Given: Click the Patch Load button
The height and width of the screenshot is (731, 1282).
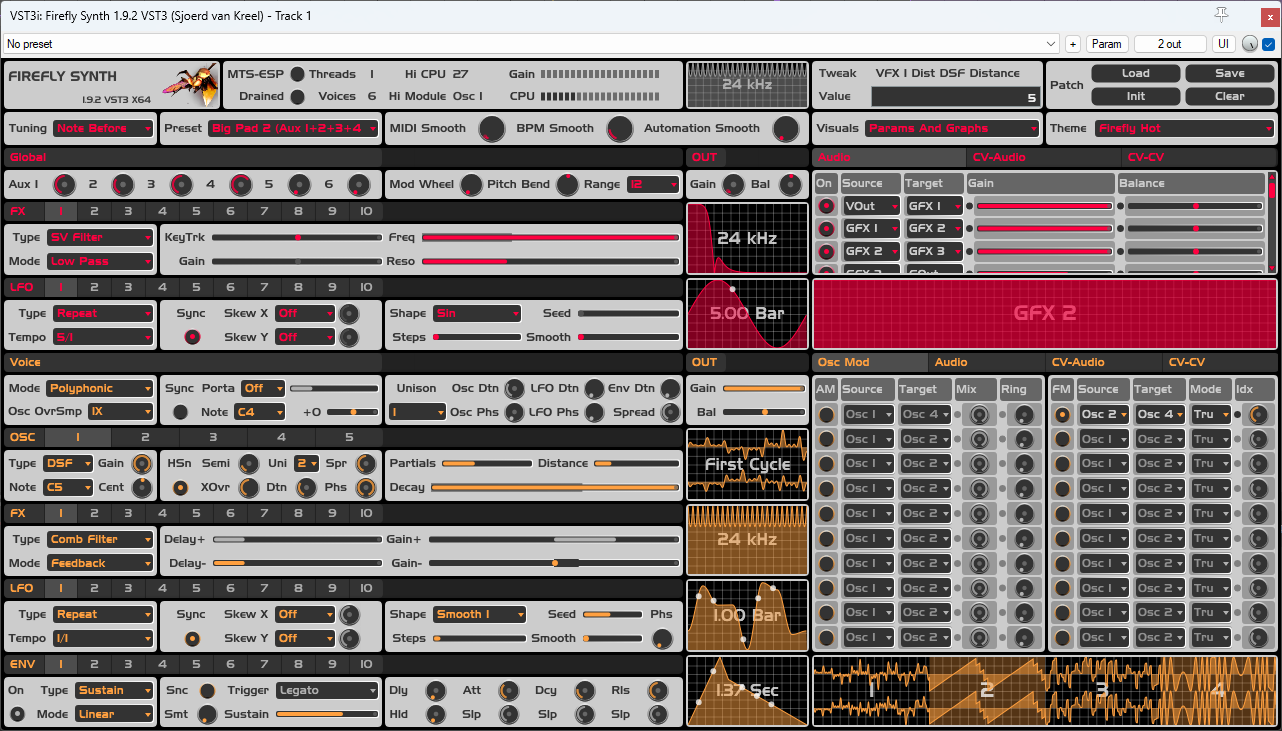Looking at the screenshot, I should 1135,73.
